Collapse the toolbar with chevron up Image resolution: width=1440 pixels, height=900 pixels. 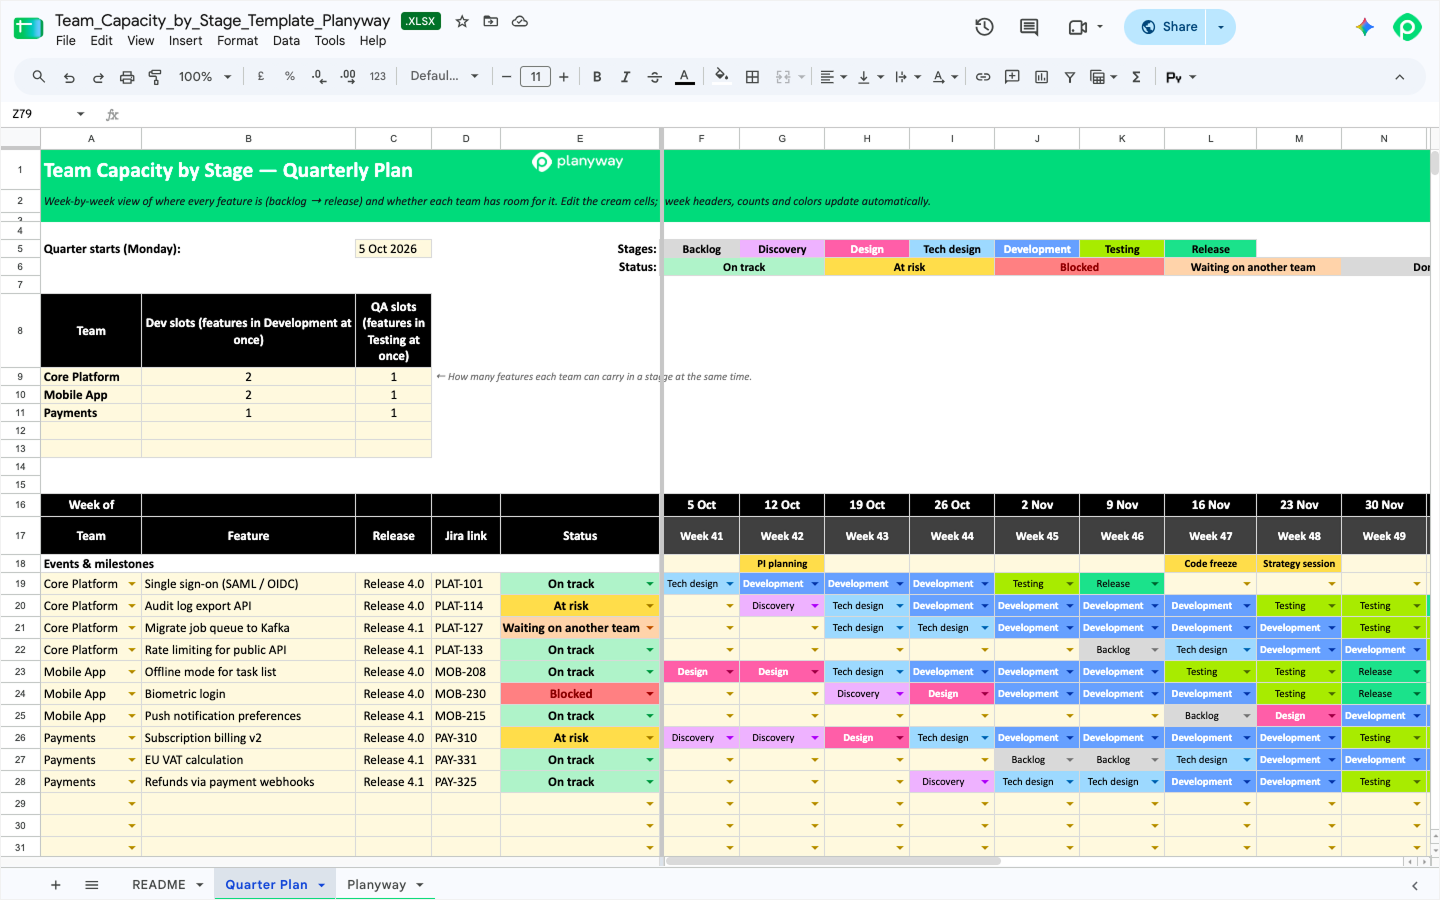pyautogui.click(x=1399, y=77)
